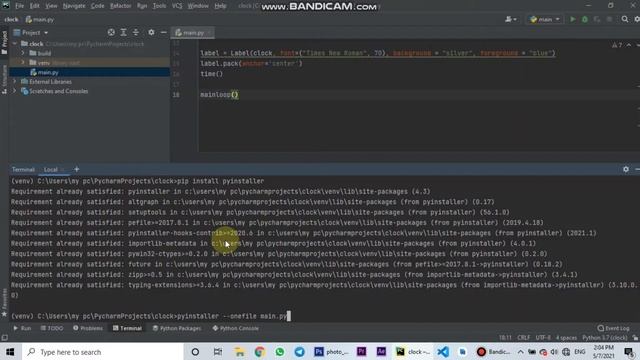
Task: Open the View menu
Action: click(x=51, y=6)
